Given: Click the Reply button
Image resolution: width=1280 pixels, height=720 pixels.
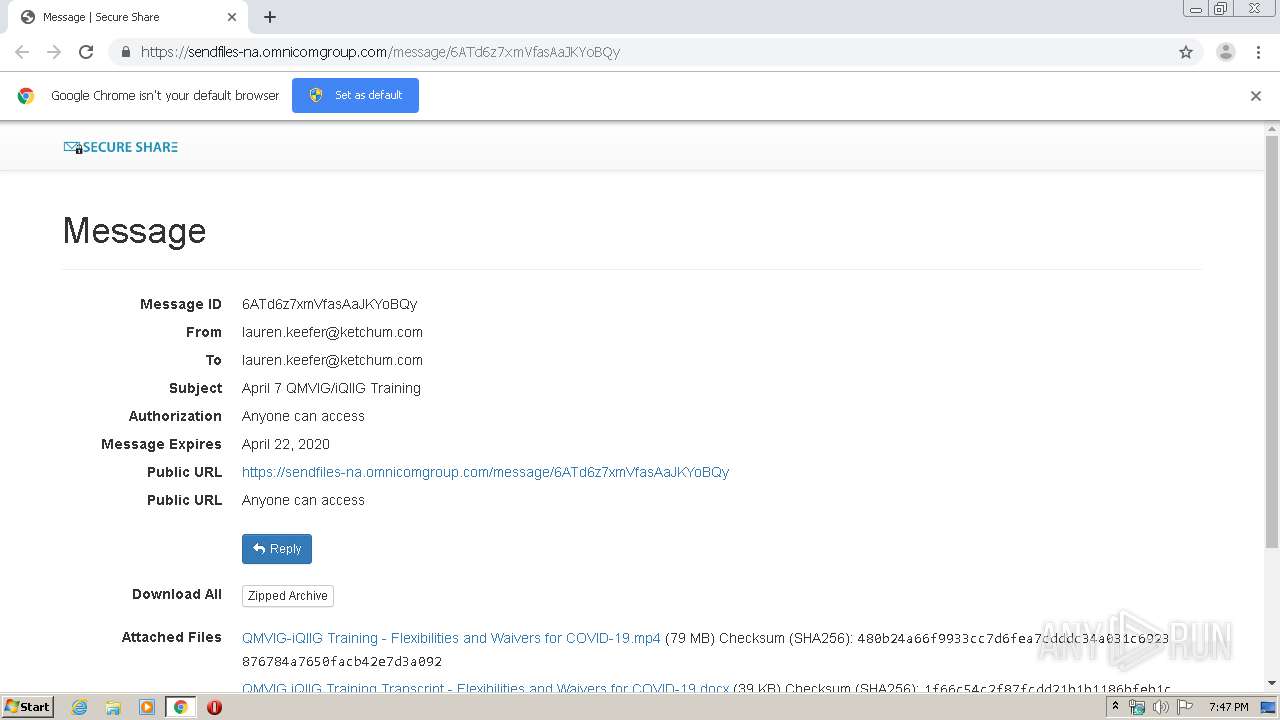Looking at the screenshot, I should click(277, 549).
